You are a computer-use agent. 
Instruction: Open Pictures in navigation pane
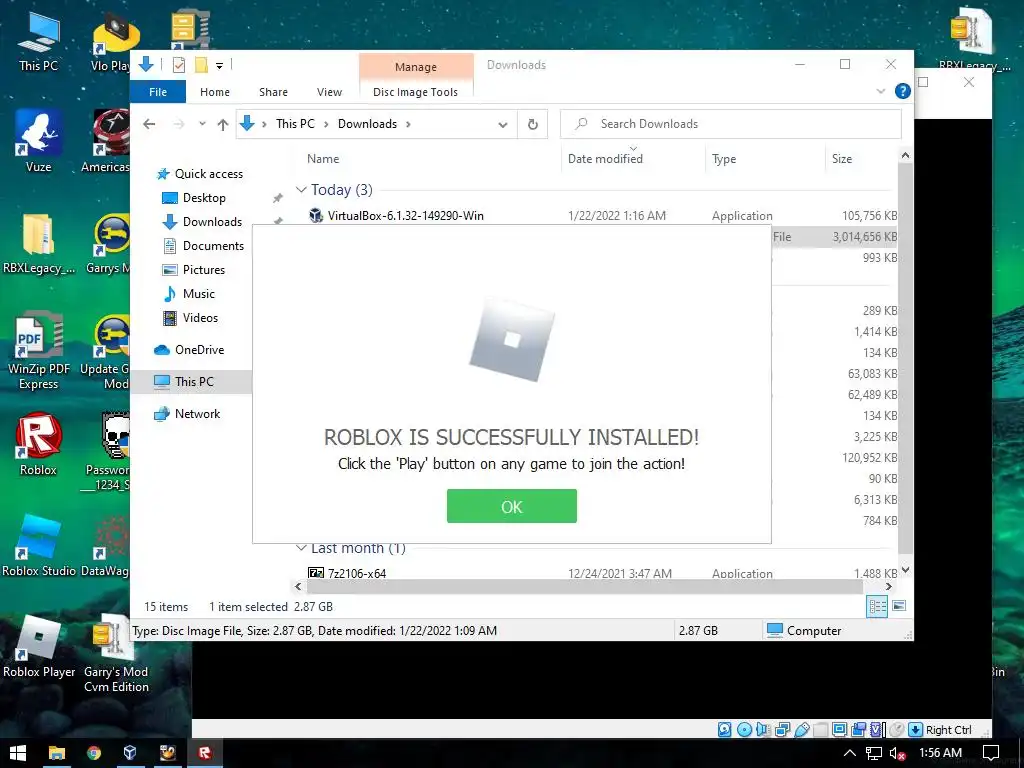(203, 270)
